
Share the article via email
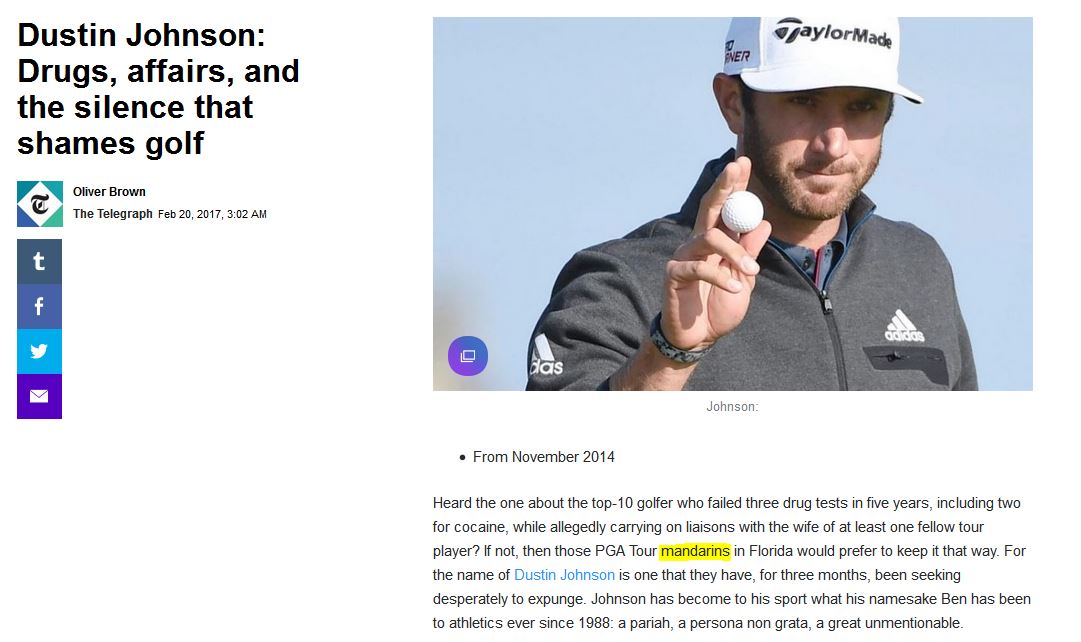(x=39, y=396)
